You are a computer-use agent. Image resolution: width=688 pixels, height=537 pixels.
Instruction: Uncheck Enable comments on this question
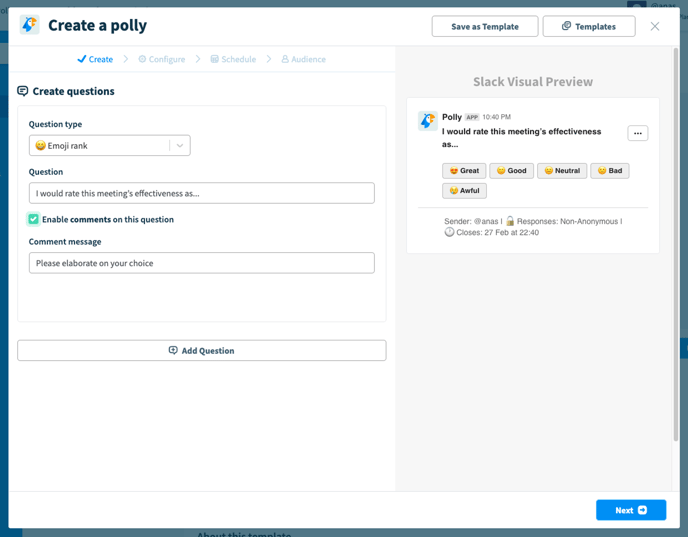point(33,219)
